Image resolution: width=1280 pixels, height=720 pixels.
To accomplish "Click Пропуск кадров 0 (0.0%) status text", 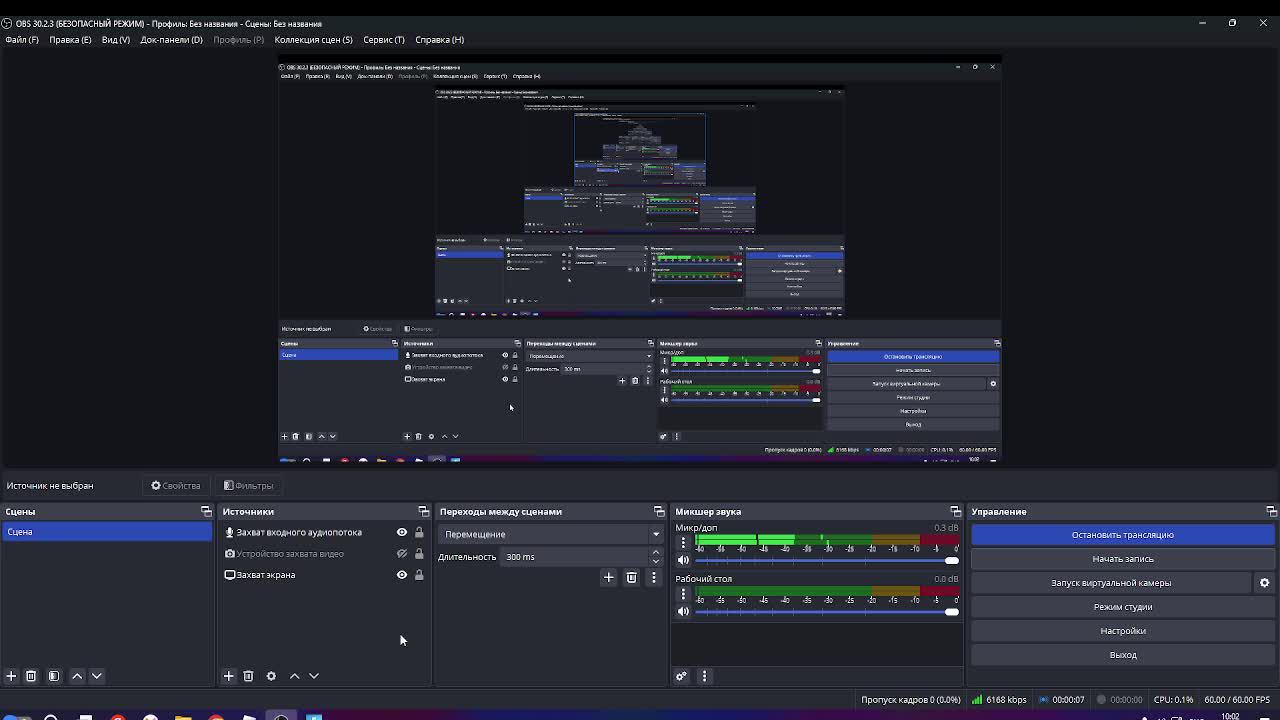I will [910, 700].
